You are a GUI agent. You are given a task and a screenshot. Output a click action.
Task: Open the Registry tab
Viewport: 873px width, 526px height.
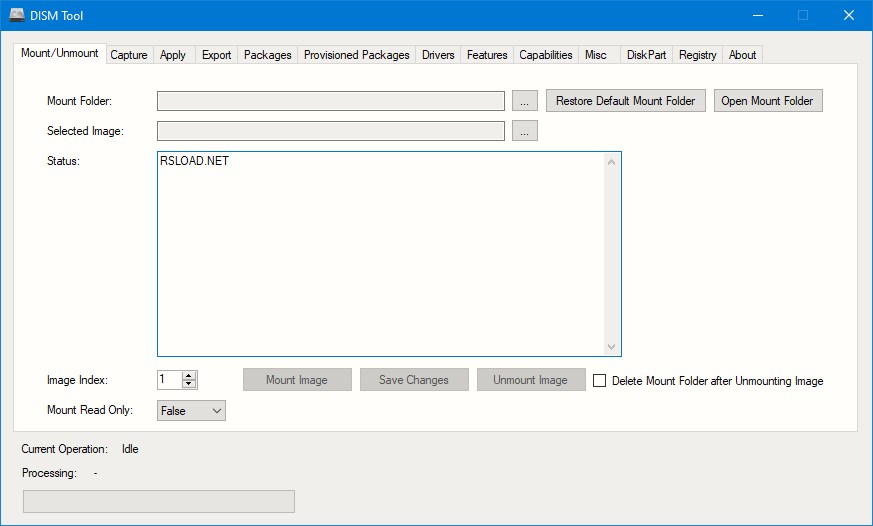click(697, 55)
